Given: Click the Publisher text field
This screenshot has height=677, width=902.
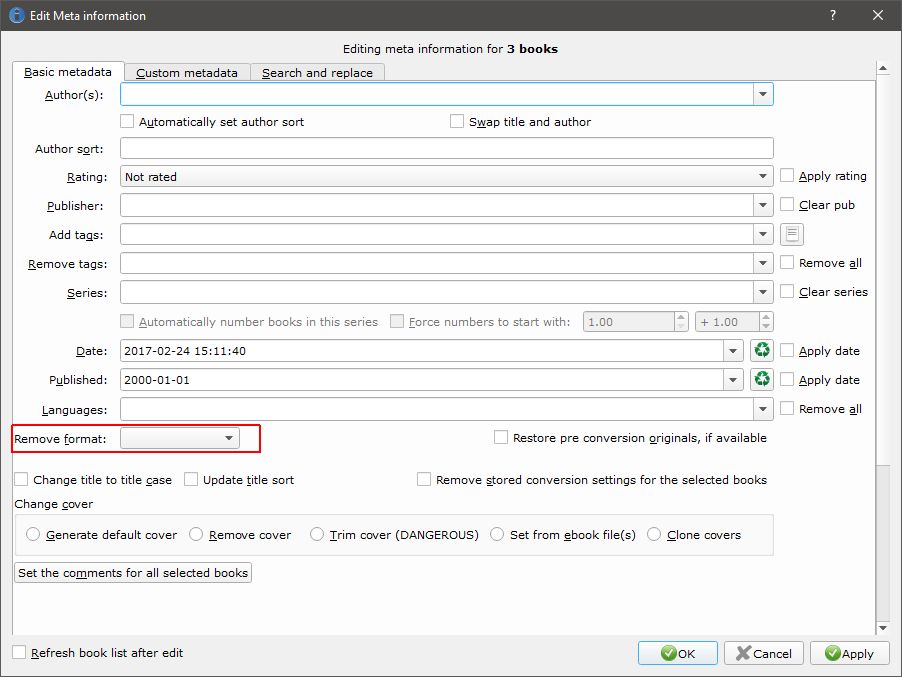Looking at the screenshot, I should coord(437,205).
